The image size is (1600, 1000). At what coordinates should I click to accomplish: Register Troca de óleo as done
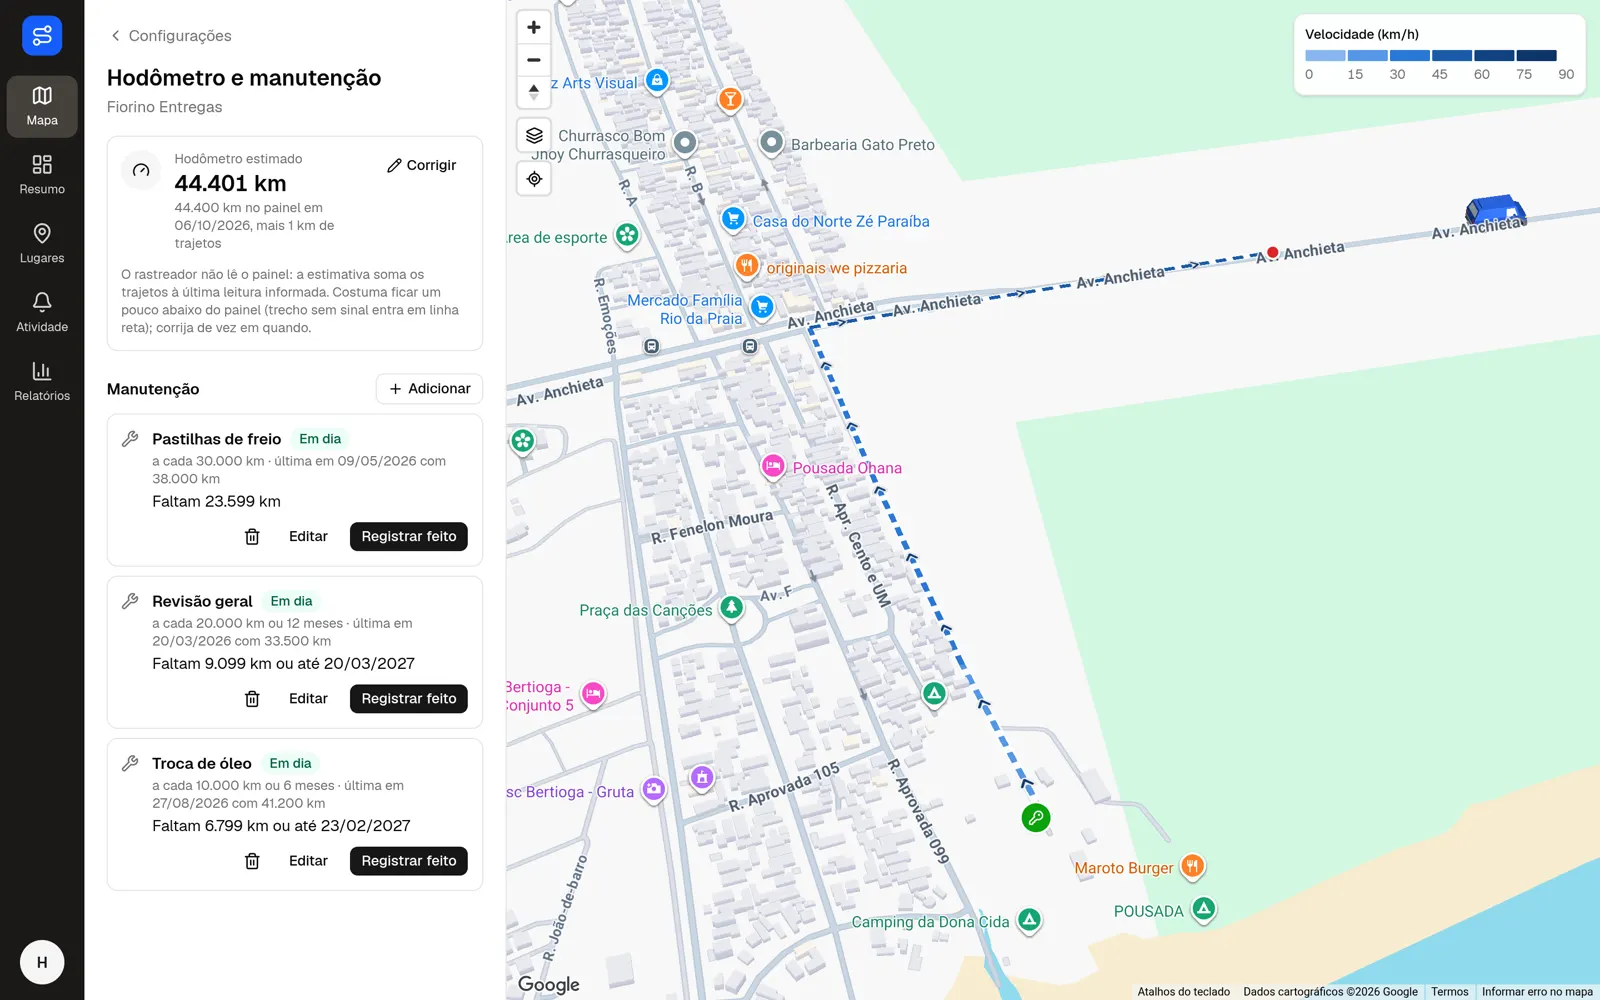point(409,861)
